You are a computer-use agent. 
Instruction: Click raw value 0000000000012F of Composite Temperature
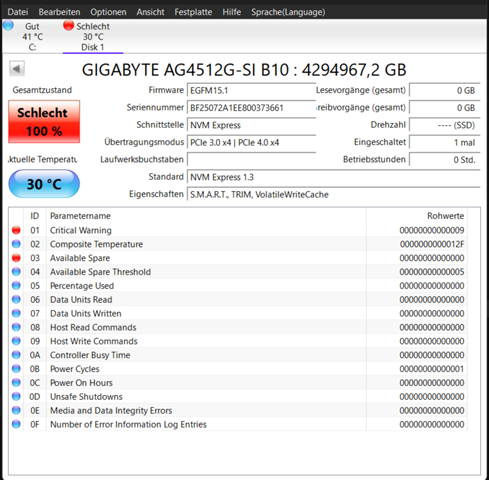pos(432,244)
